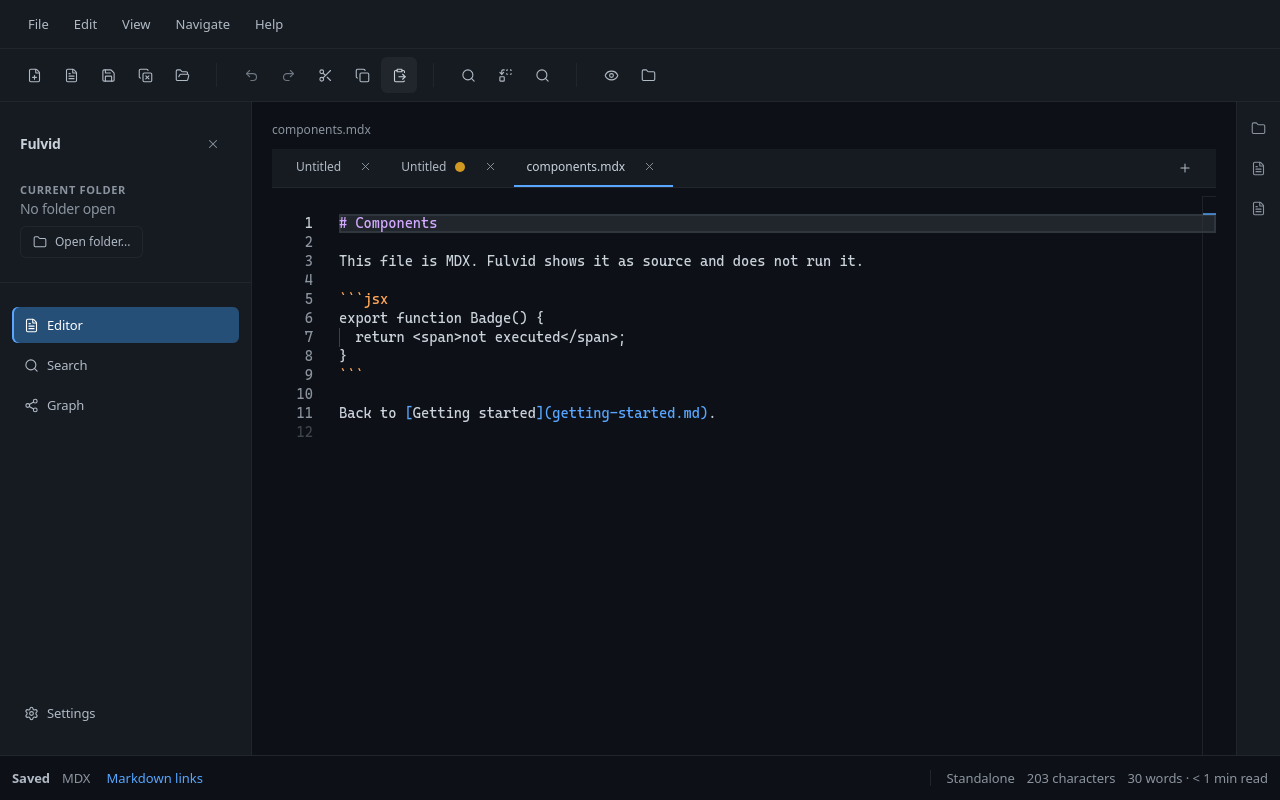The image size is (1280, 800).
Task: Click the 30 words read-time entry
Action: [x=1197, y=778]
